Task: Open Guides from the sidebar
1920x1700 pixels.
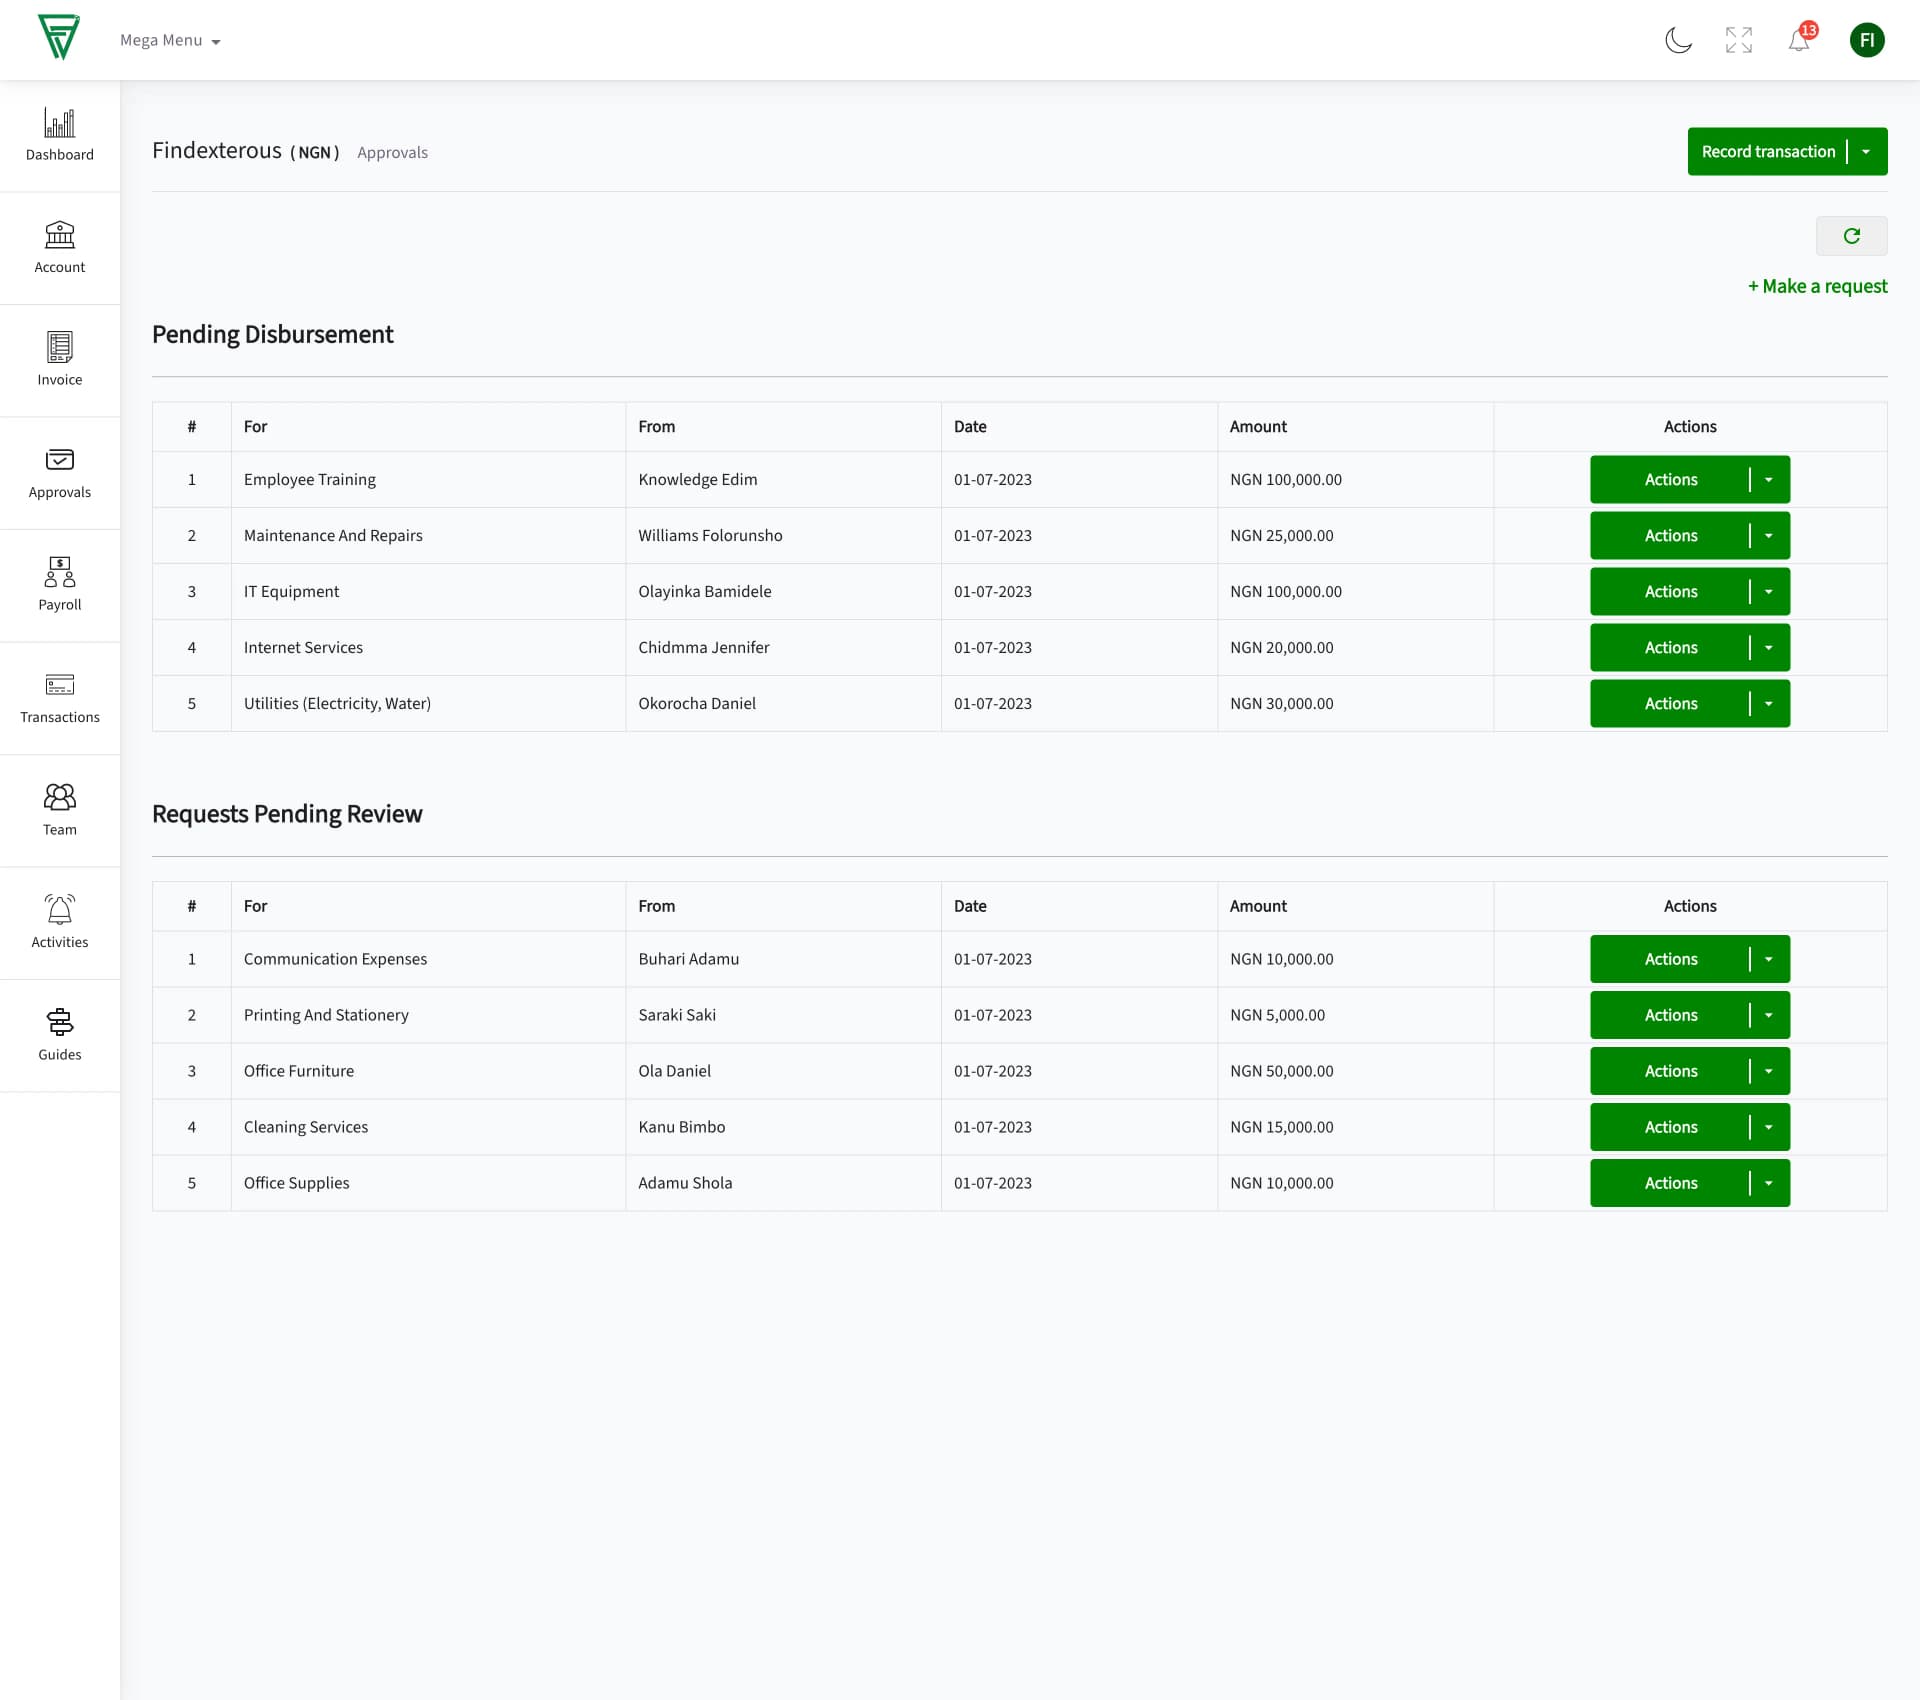Action: coord(60,1035)
